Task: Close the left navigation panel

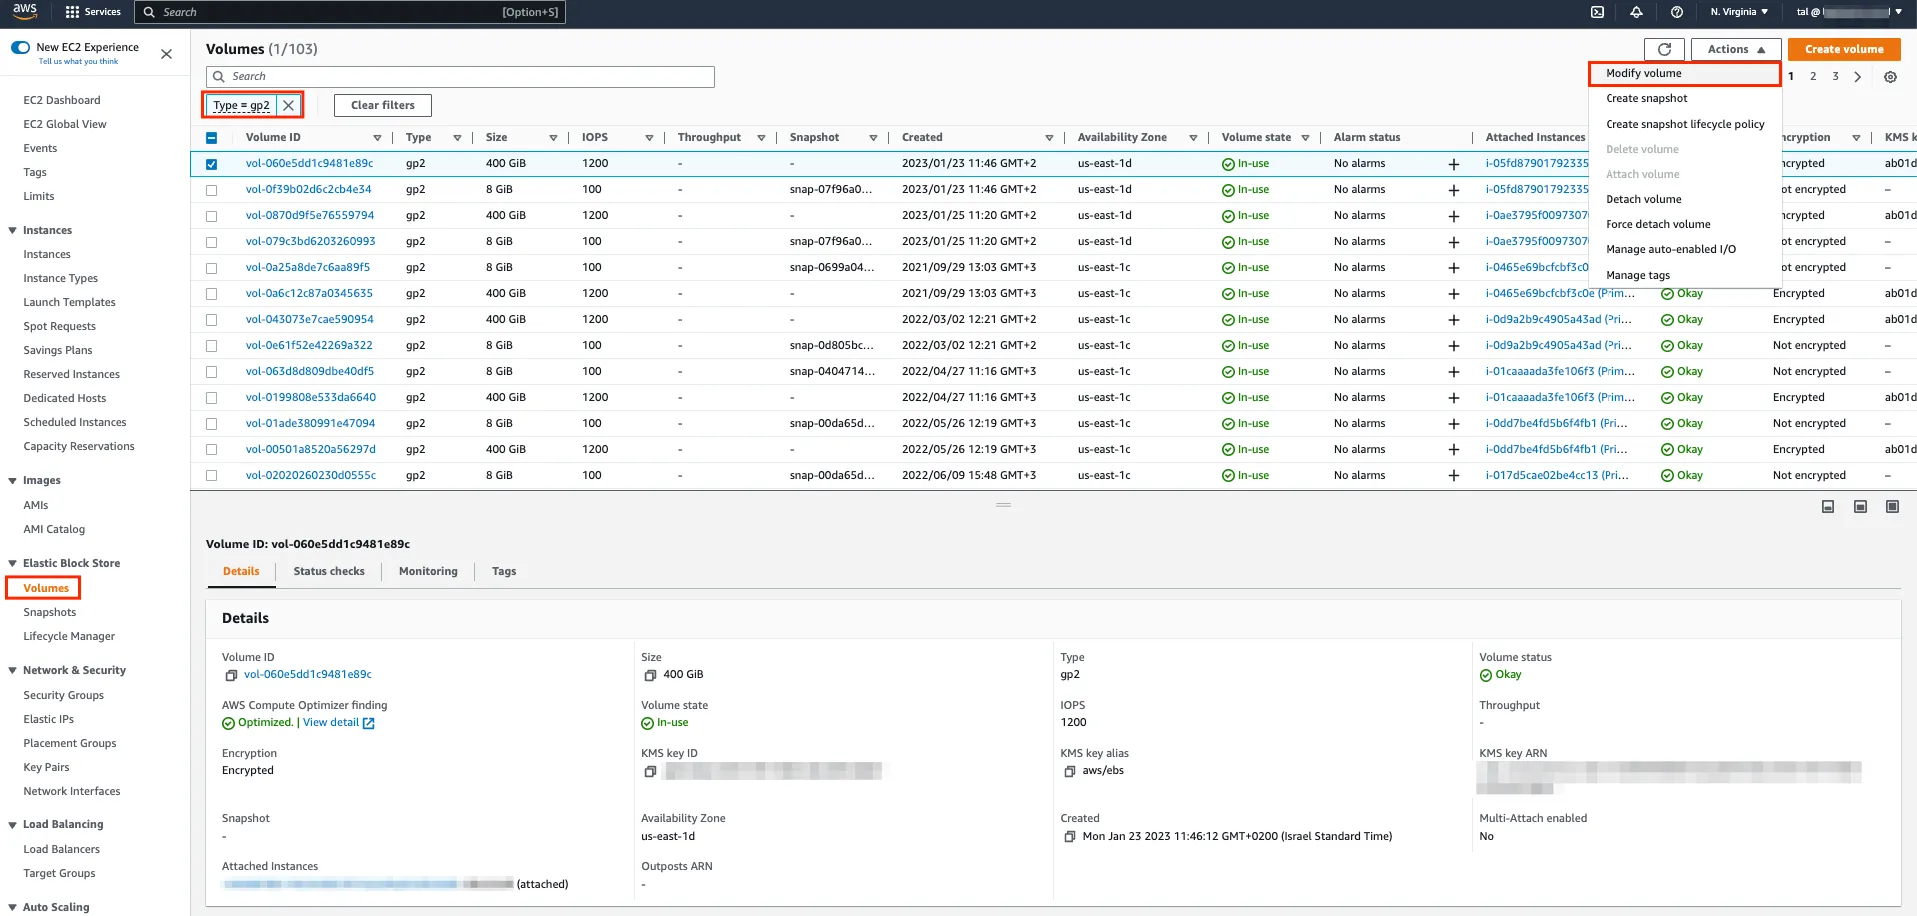Action: point(167,54)
